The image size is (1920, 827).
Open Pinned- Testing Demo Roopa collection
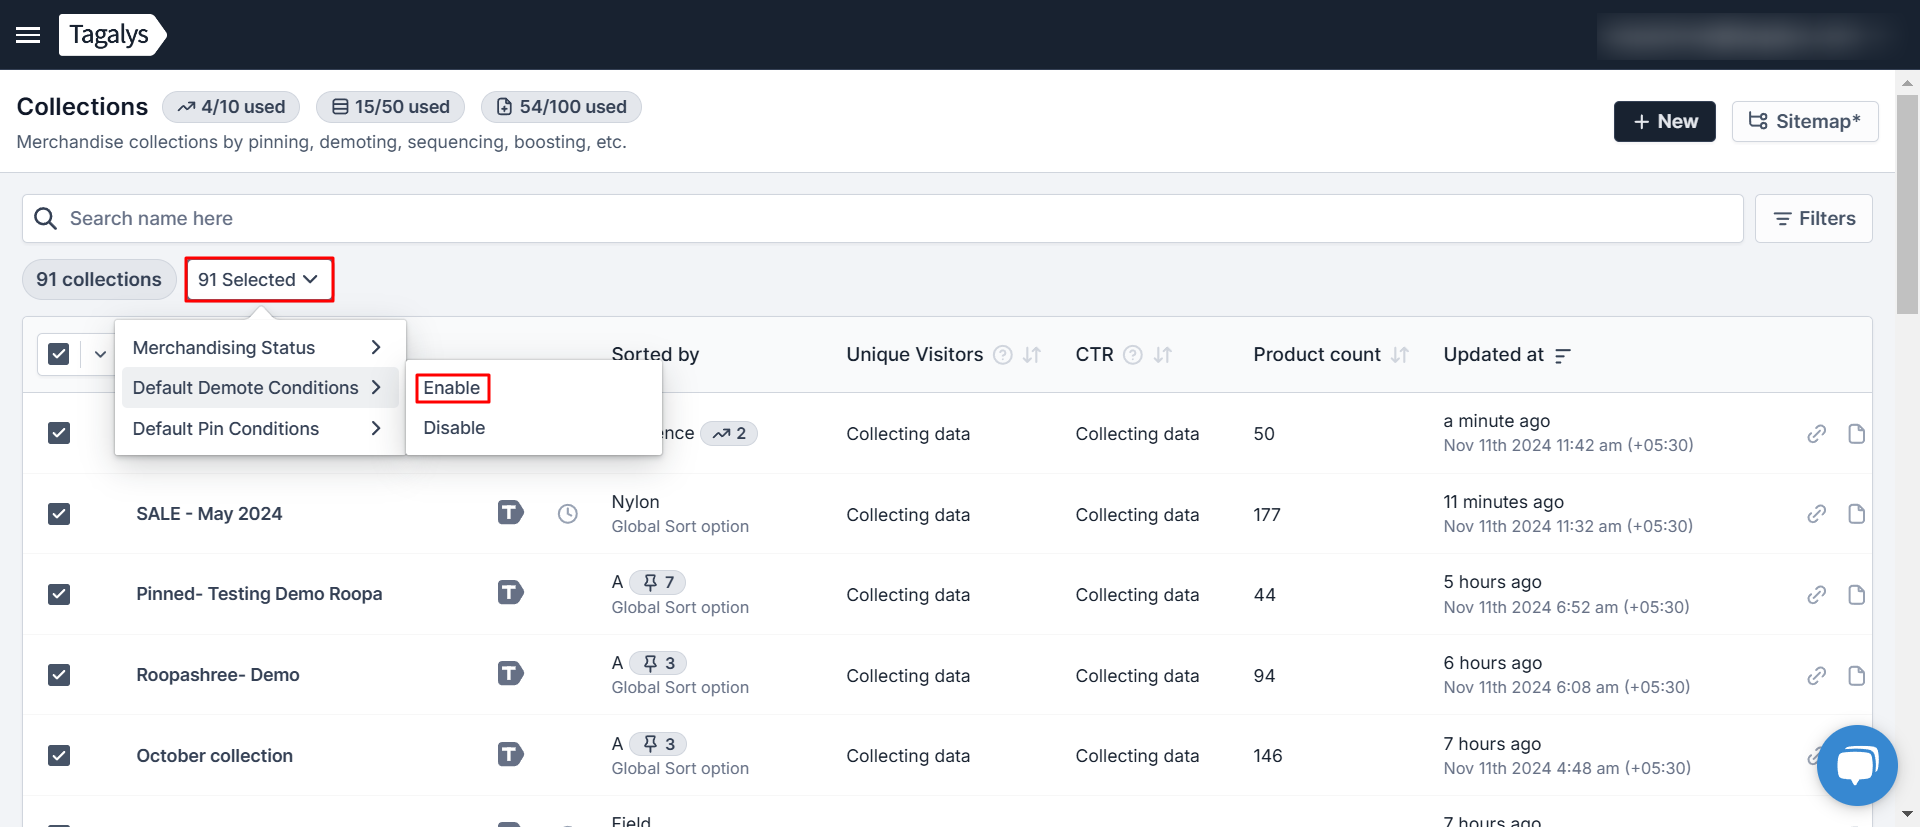pos(259,594)
